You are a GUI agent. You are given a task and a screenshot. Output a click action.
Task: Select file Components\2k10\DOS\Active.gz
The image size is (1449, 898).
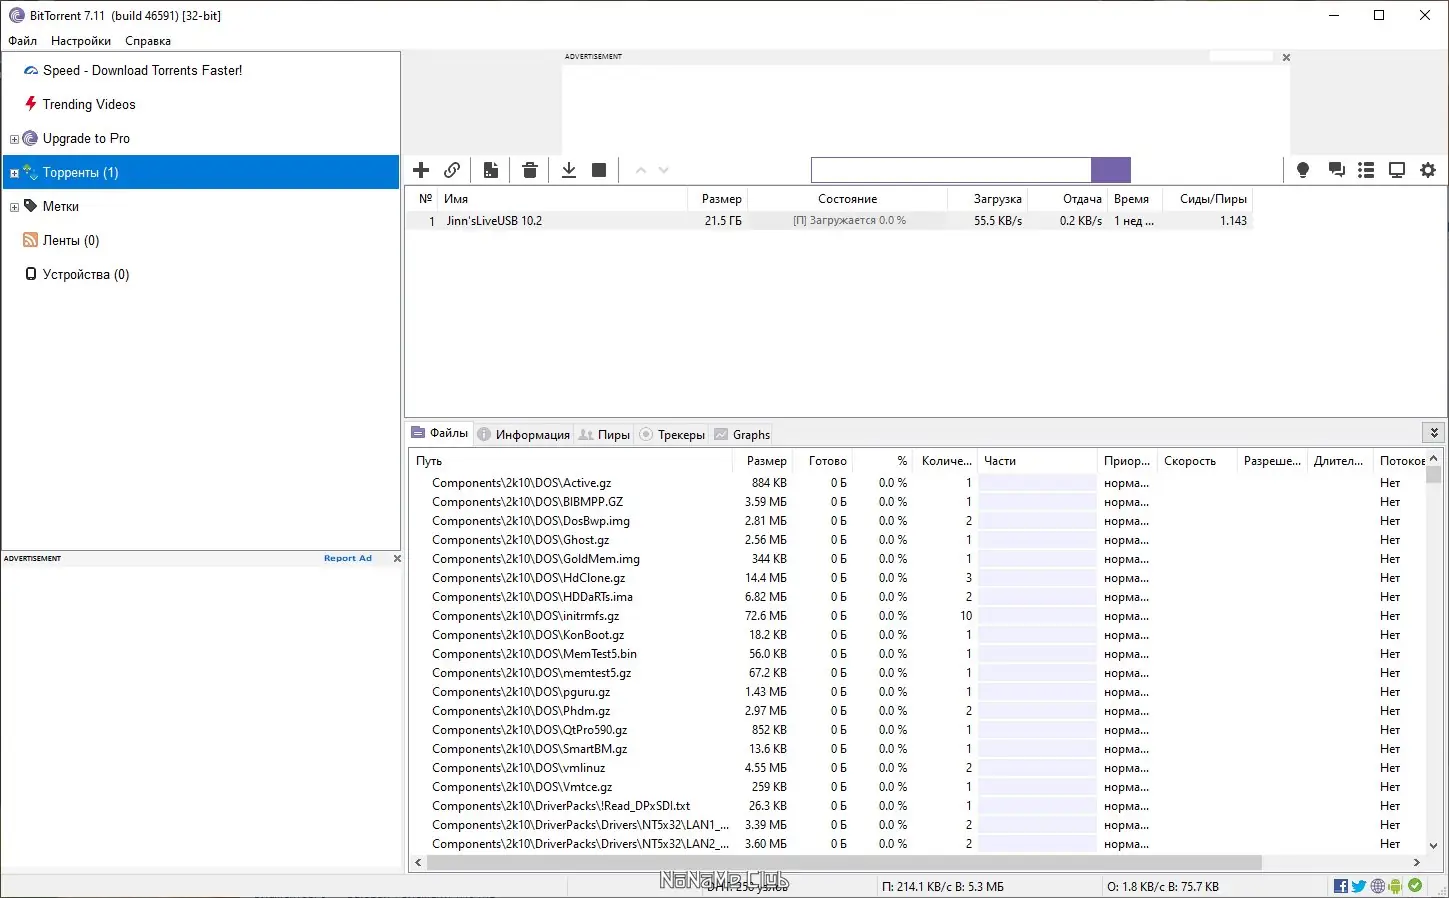point(521,483)
